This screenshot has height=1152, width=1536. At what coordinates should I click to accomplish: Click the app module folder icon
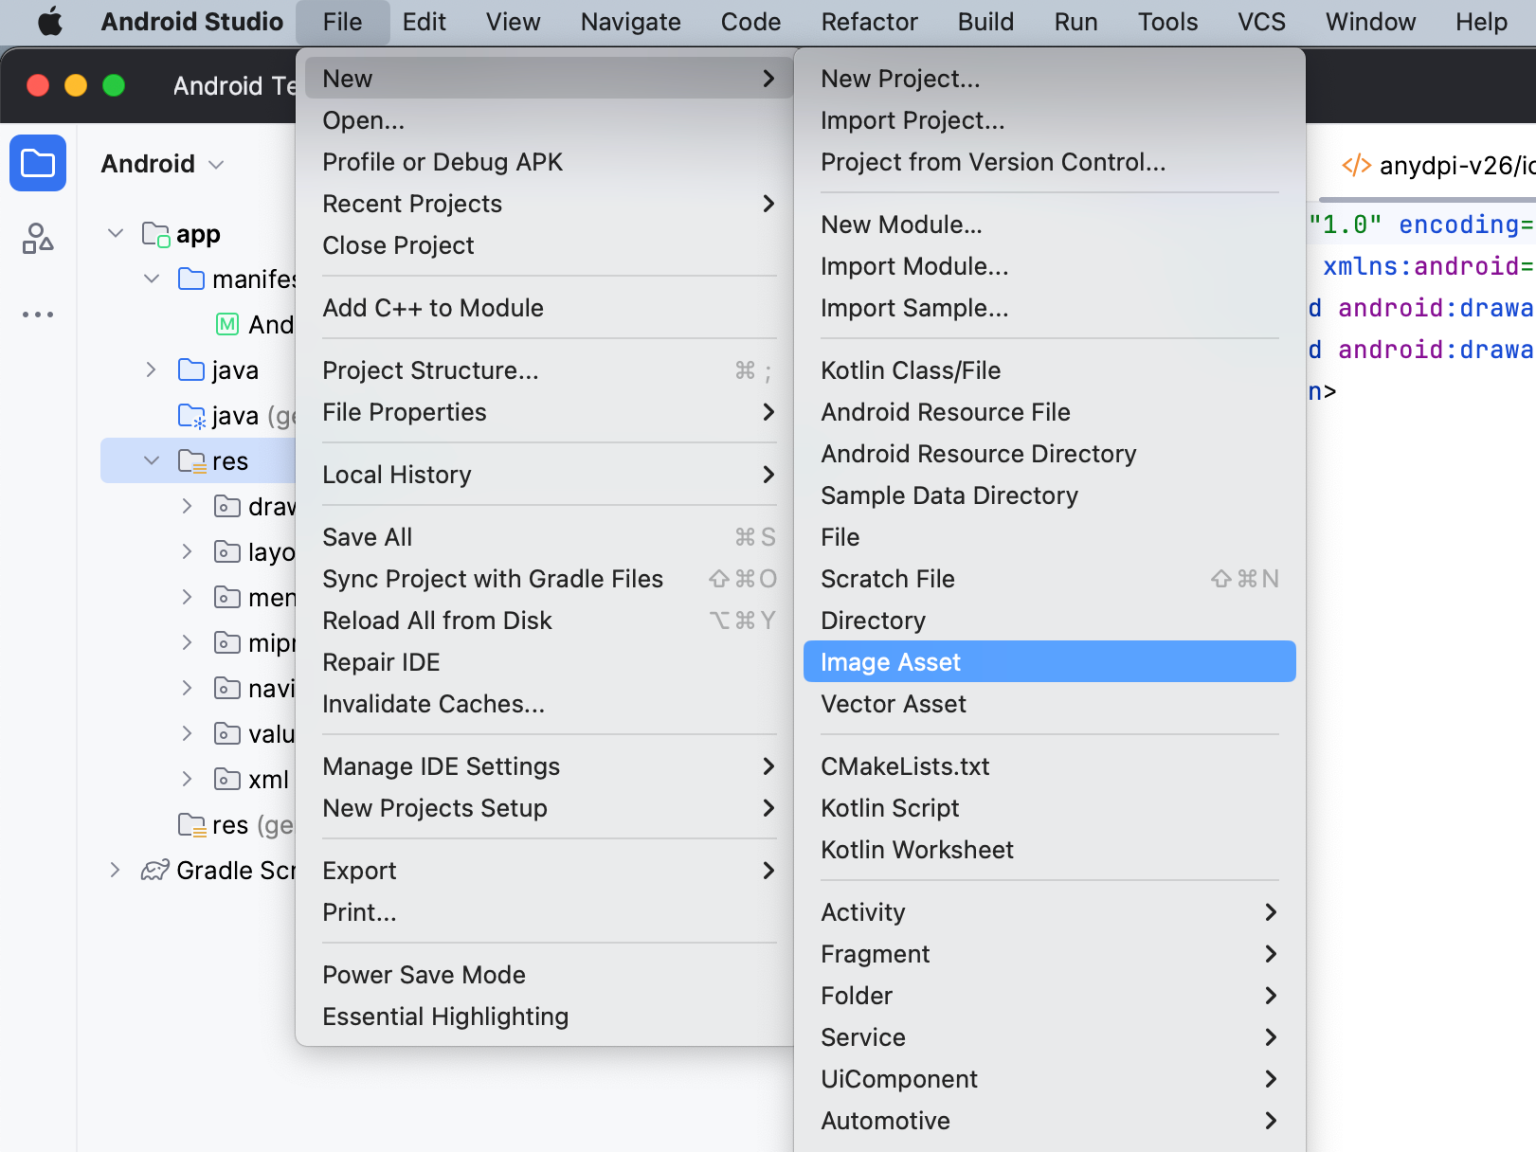tap(155, 235)
